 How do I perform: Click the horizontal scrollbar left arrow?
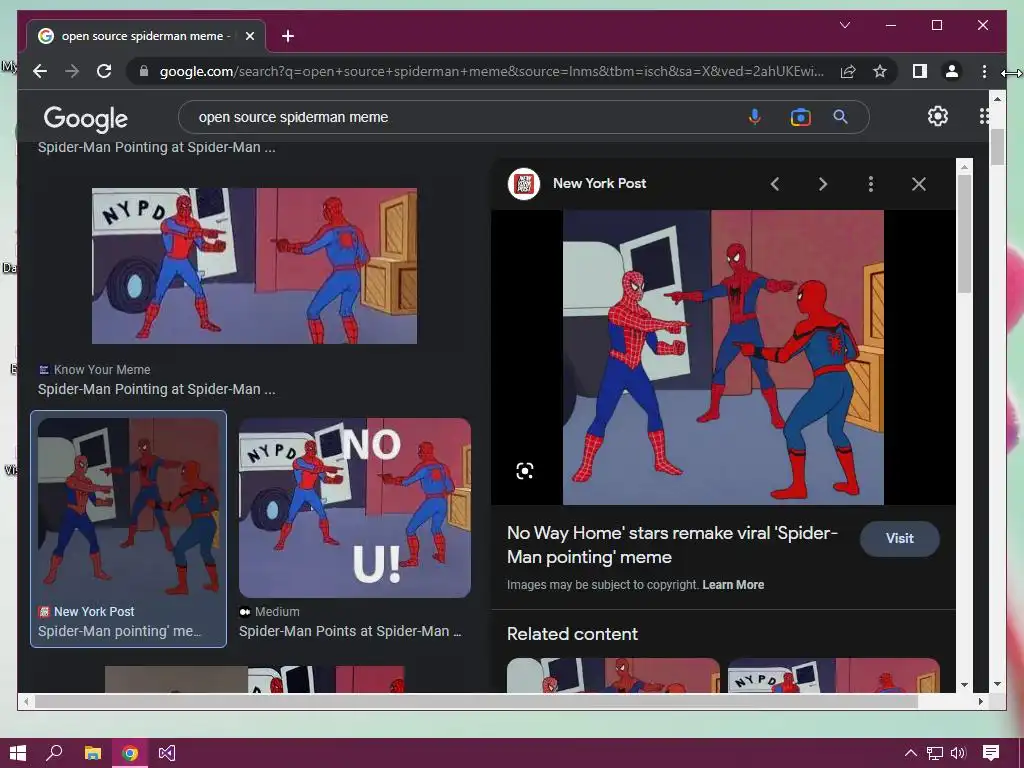coord(26,701)
